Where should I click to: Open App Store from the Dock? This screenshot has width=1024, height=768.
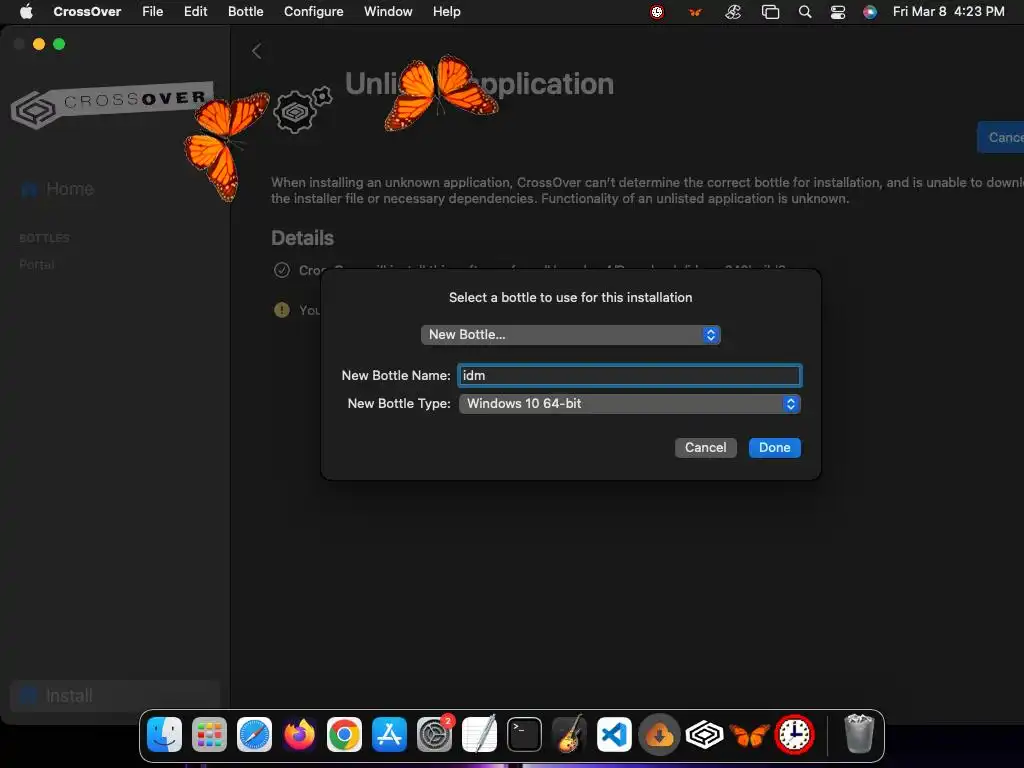click(389, 735)
